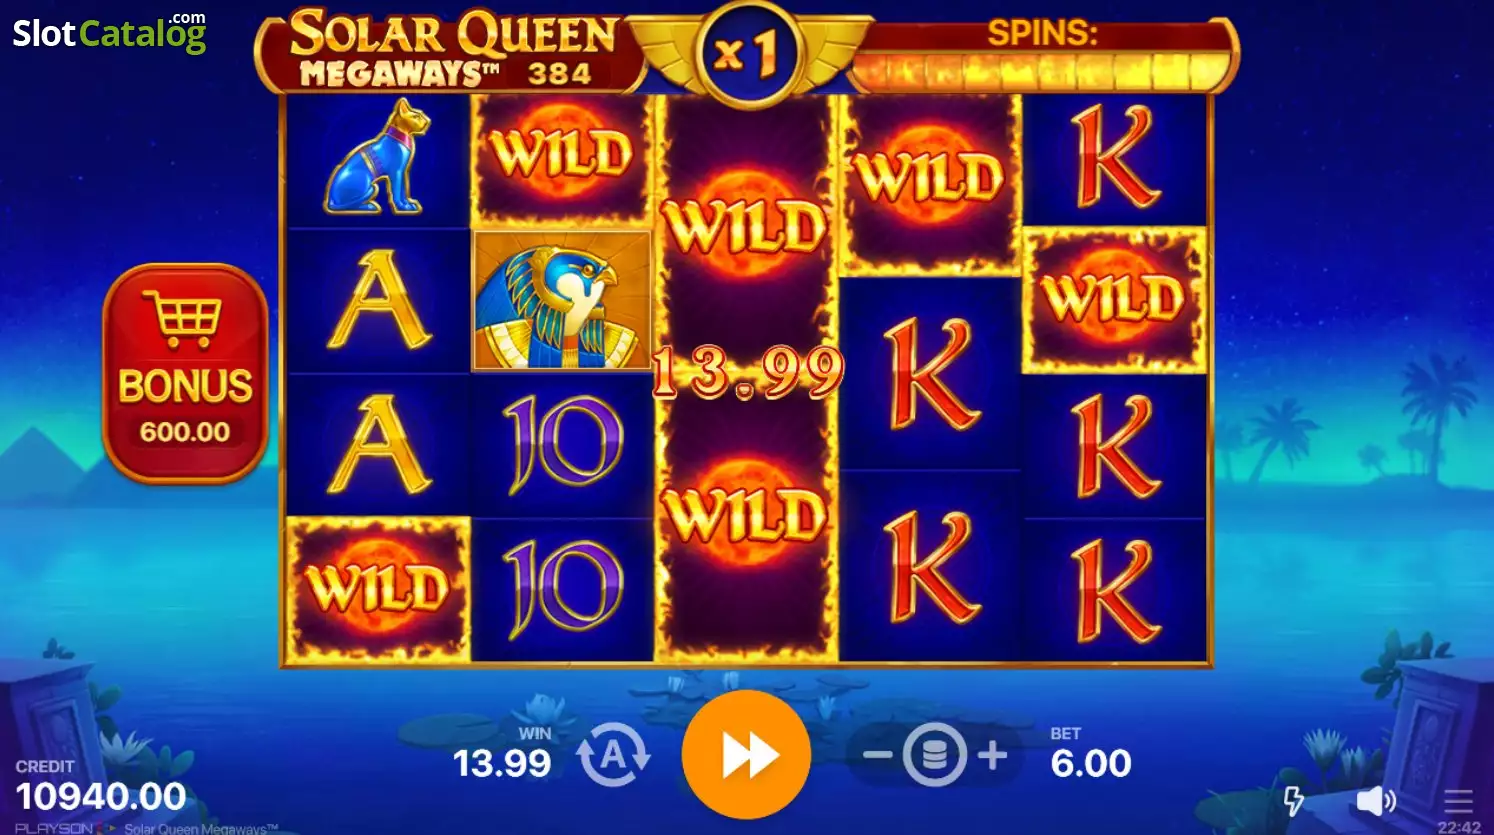Click the Spins progress bar
Viewport: 1494px width, 835px height.
click(1042, 71)
